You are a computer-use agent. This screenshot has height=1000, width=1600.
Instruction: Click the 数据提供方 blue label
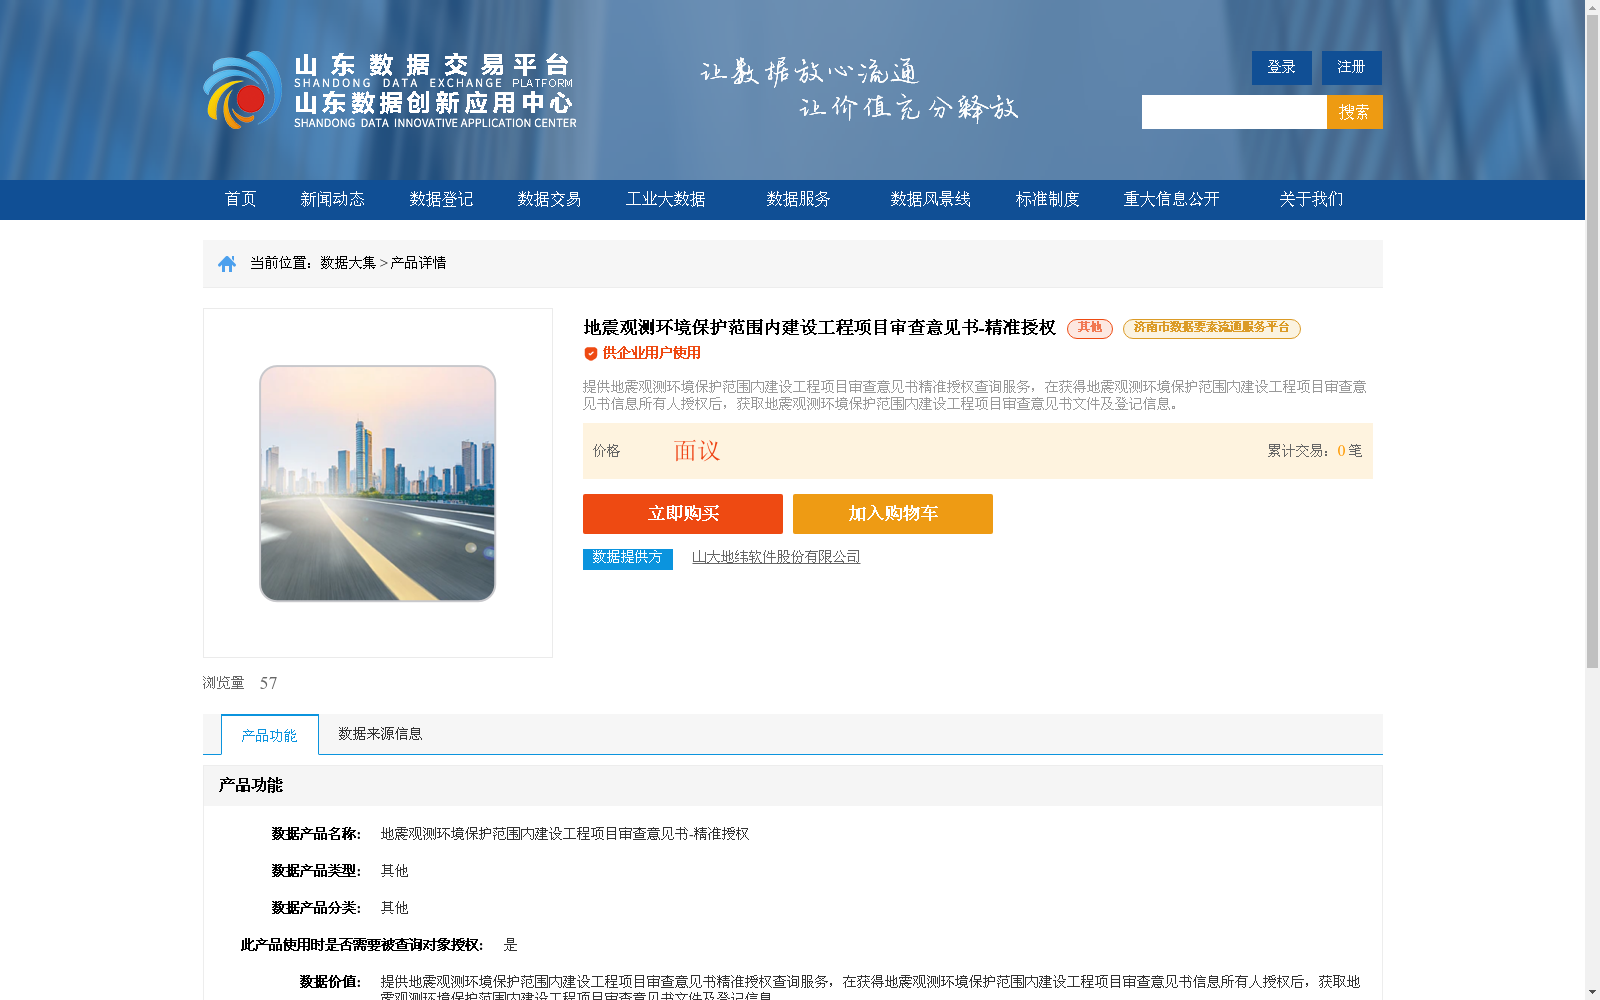point(627,559)
